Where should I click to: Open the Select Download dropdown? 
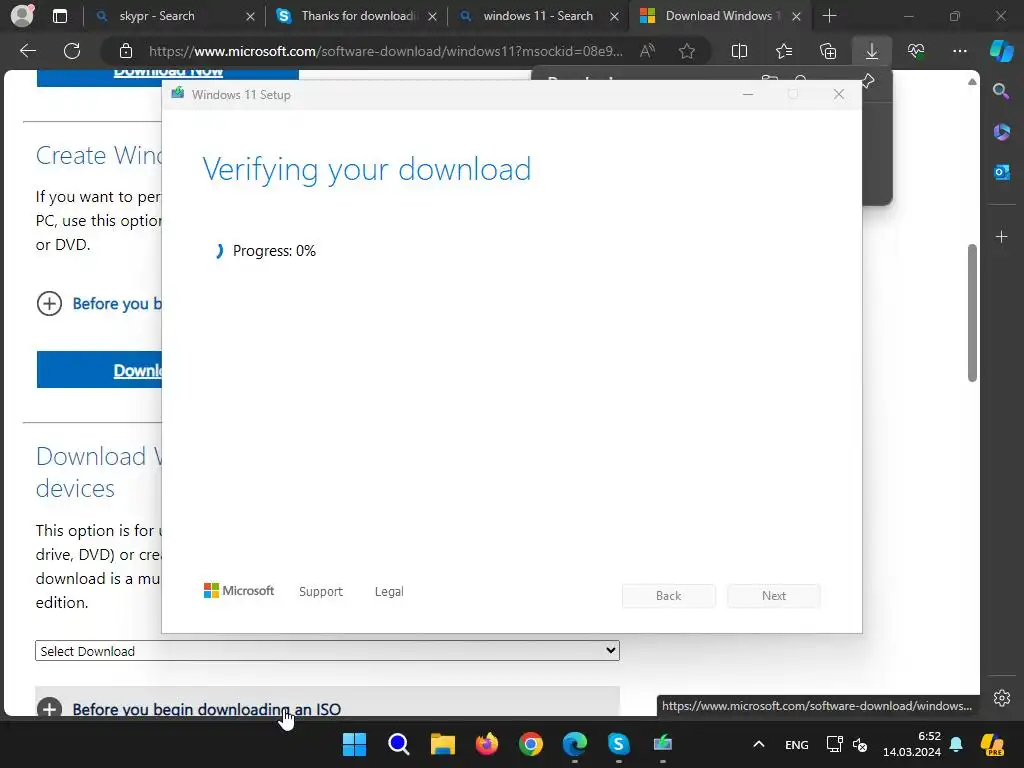[327, 650]
